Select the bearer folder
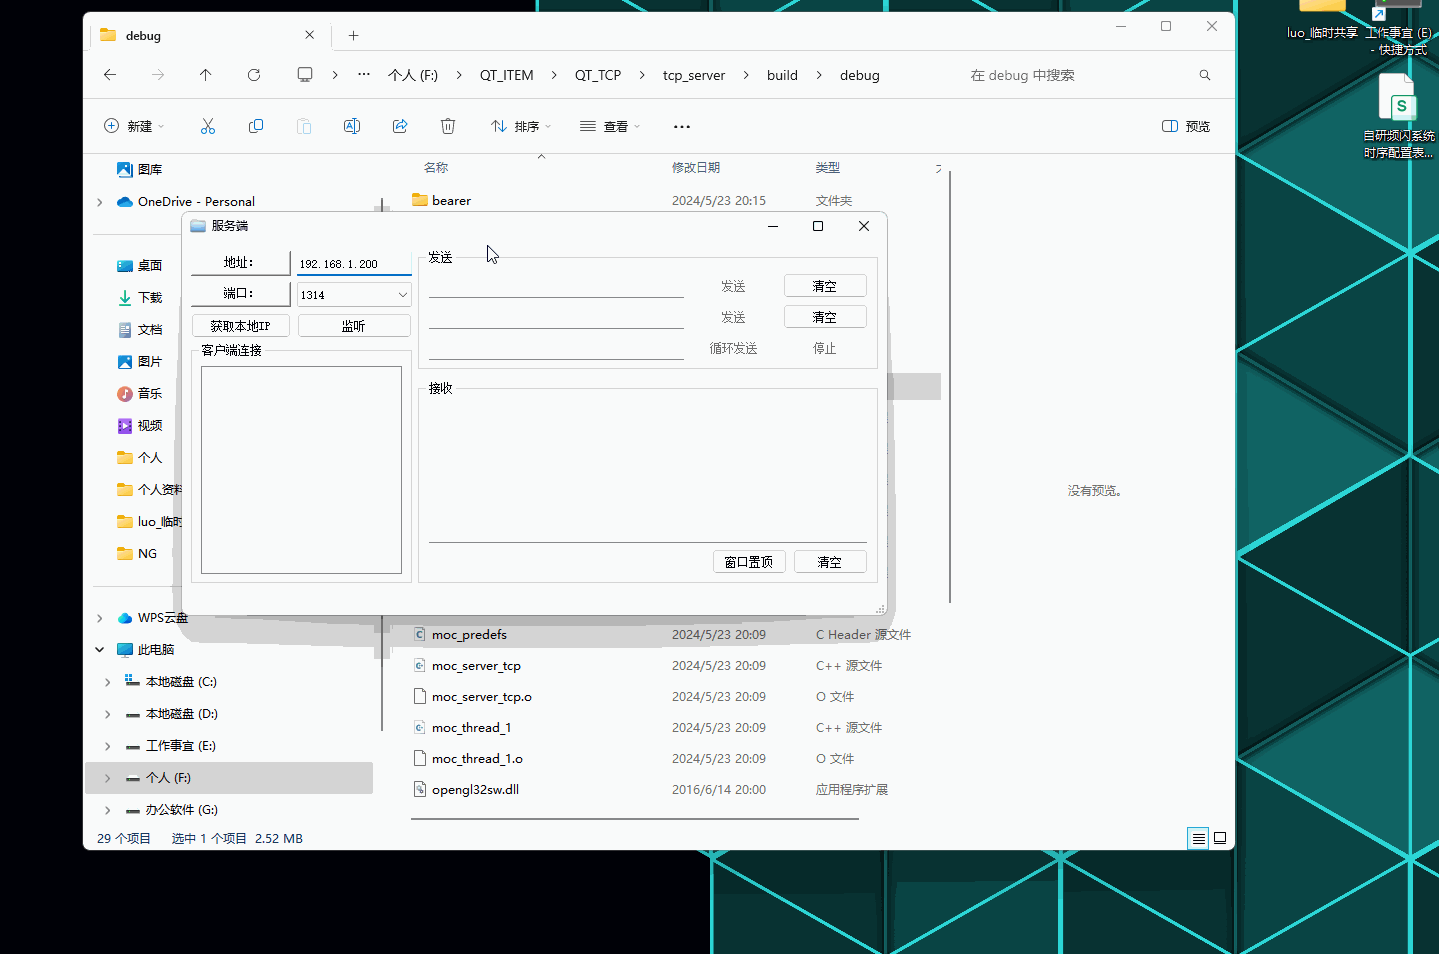The width and height of the screenshot is (1439, 954). pos(451,200)
